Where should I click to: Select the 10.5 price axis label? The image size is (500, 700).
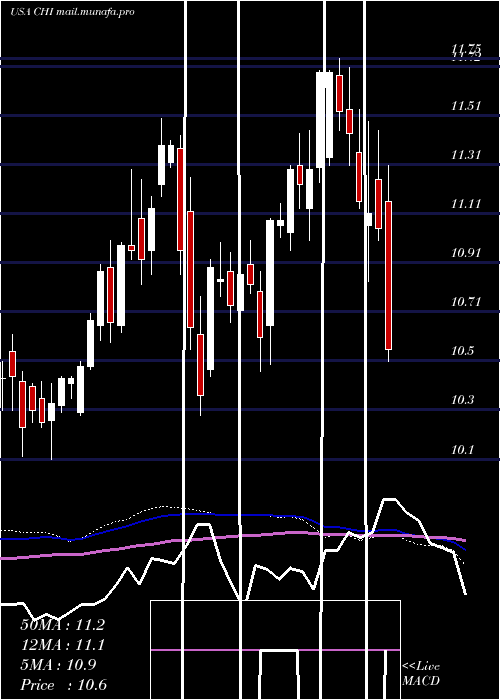coord(462,351)
